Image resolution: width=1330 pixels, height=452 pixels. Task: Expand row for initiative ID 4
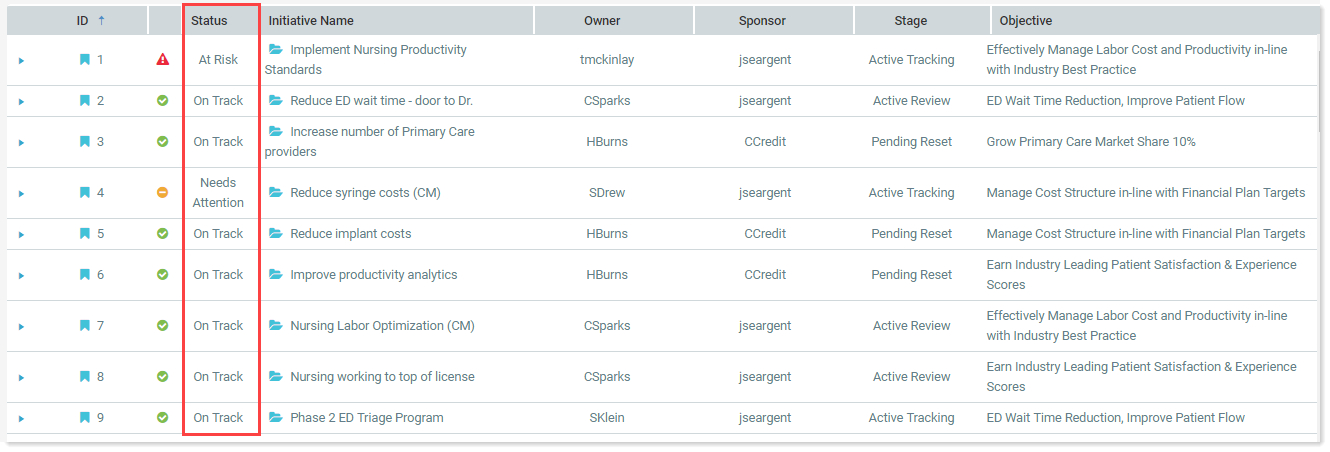[x=21, y=194]
